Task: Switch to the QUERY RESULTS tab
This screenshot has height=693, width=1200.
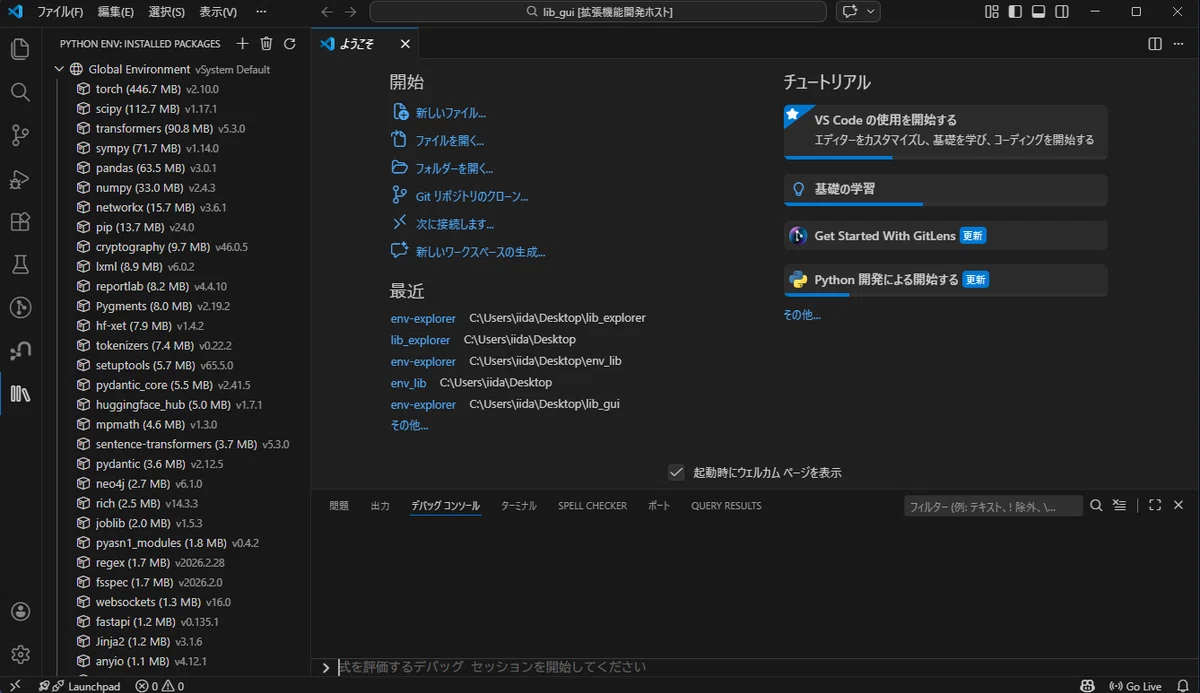Action: 726,506
